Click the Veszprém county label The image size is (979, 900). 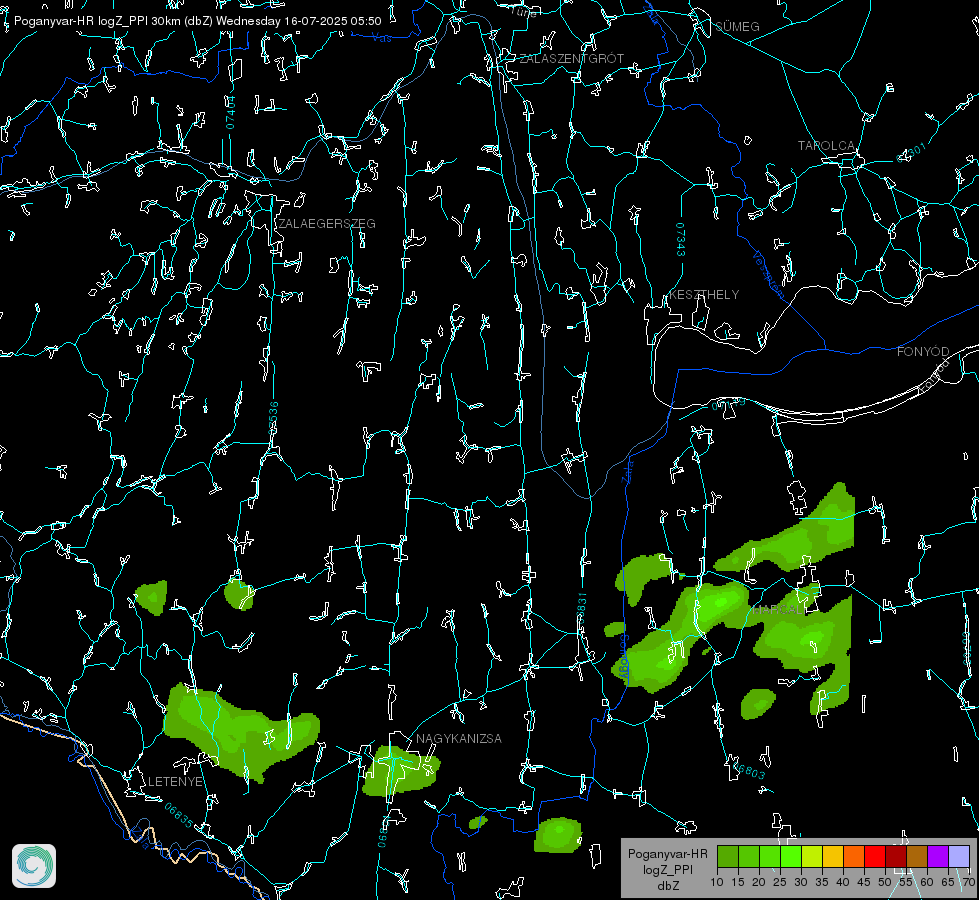click(x=768, y=274)
